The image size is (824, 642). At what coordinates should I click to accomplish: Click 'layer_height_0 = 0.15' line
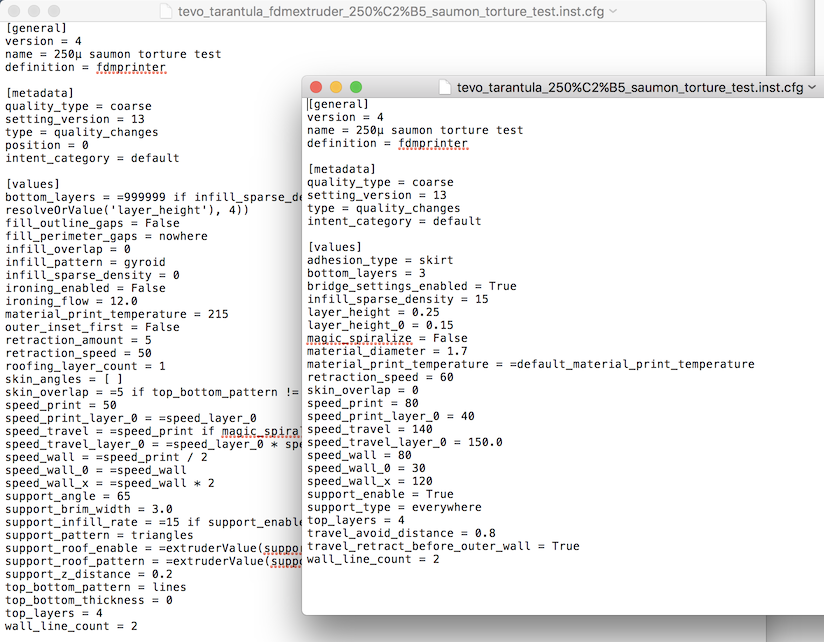point(380,325)
